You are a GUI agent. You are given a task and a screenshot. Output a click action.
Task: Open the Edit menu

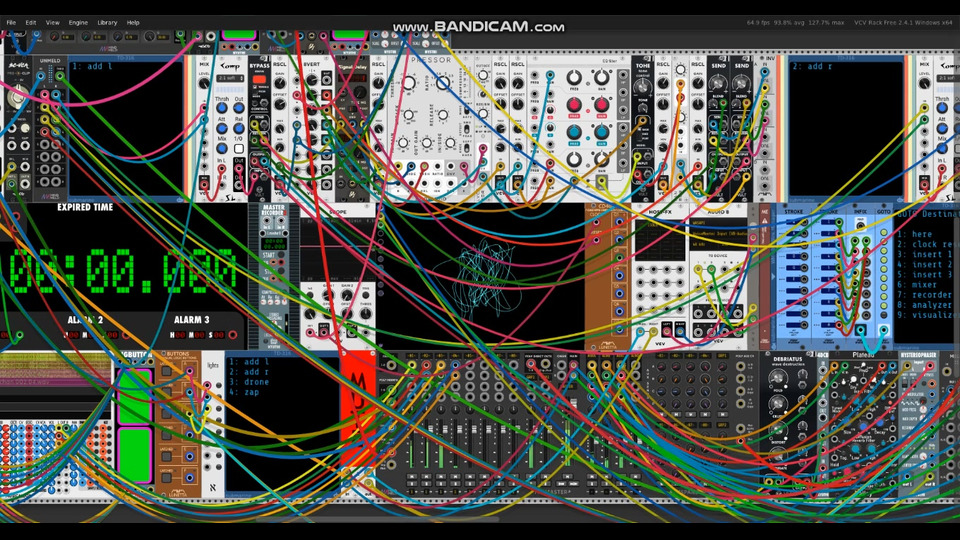click(31, 23)
